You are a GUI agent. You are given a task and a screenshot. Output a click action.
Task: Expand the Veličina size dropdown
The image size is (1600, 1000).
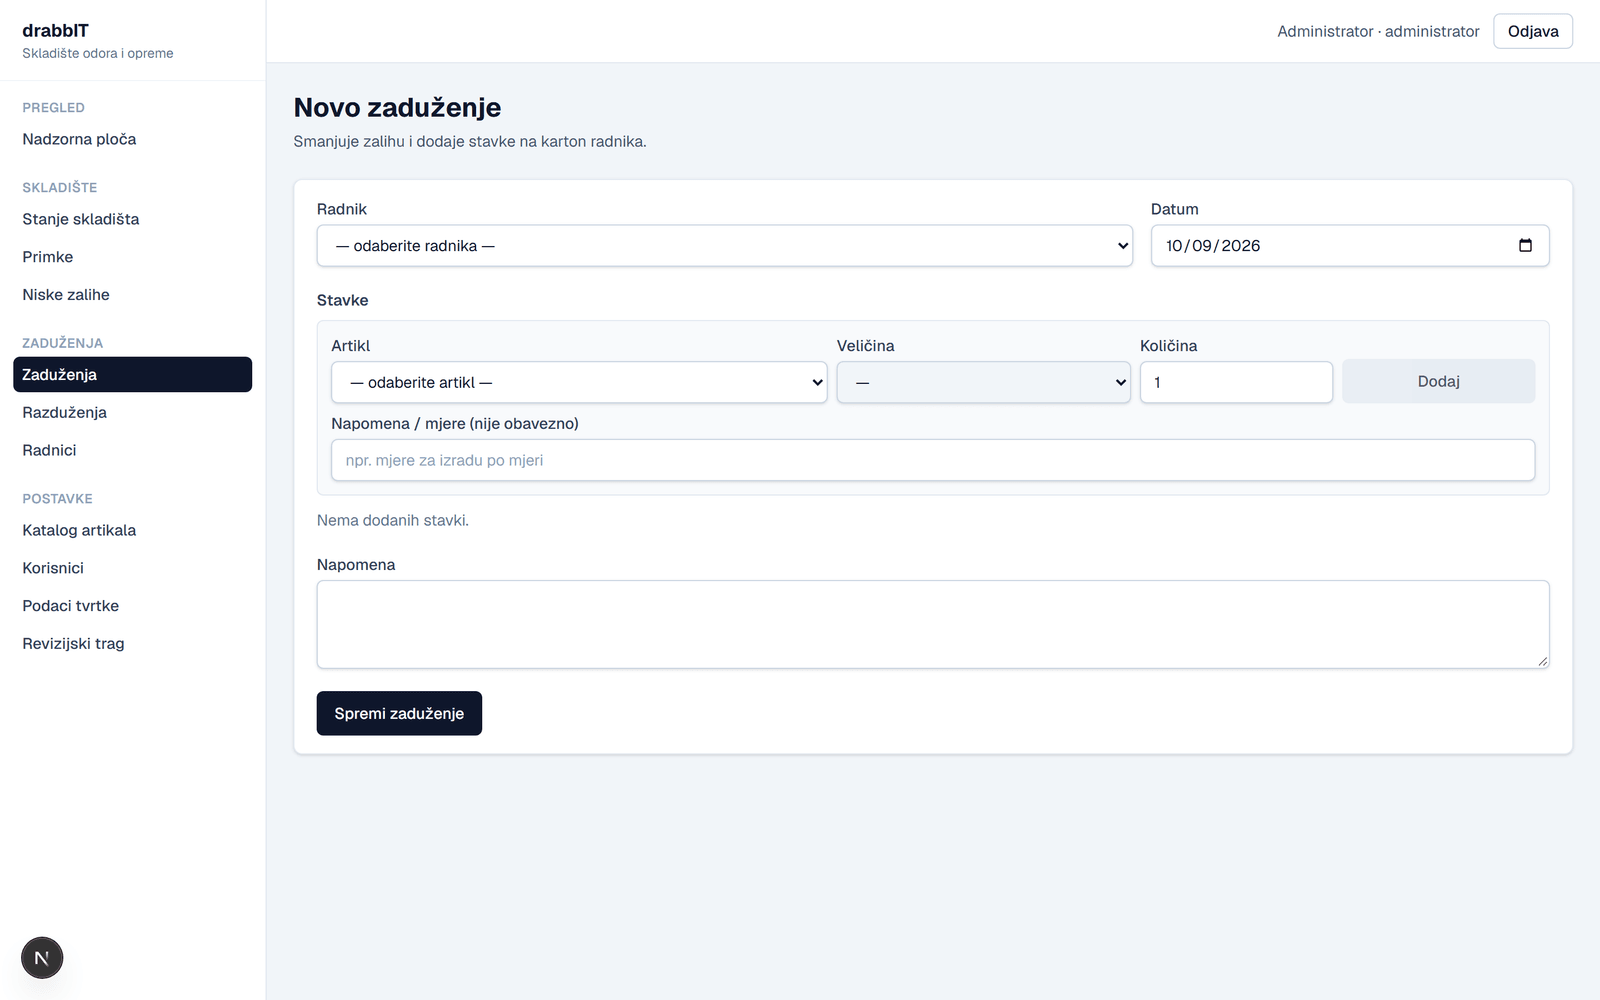[x=984, y=382]
